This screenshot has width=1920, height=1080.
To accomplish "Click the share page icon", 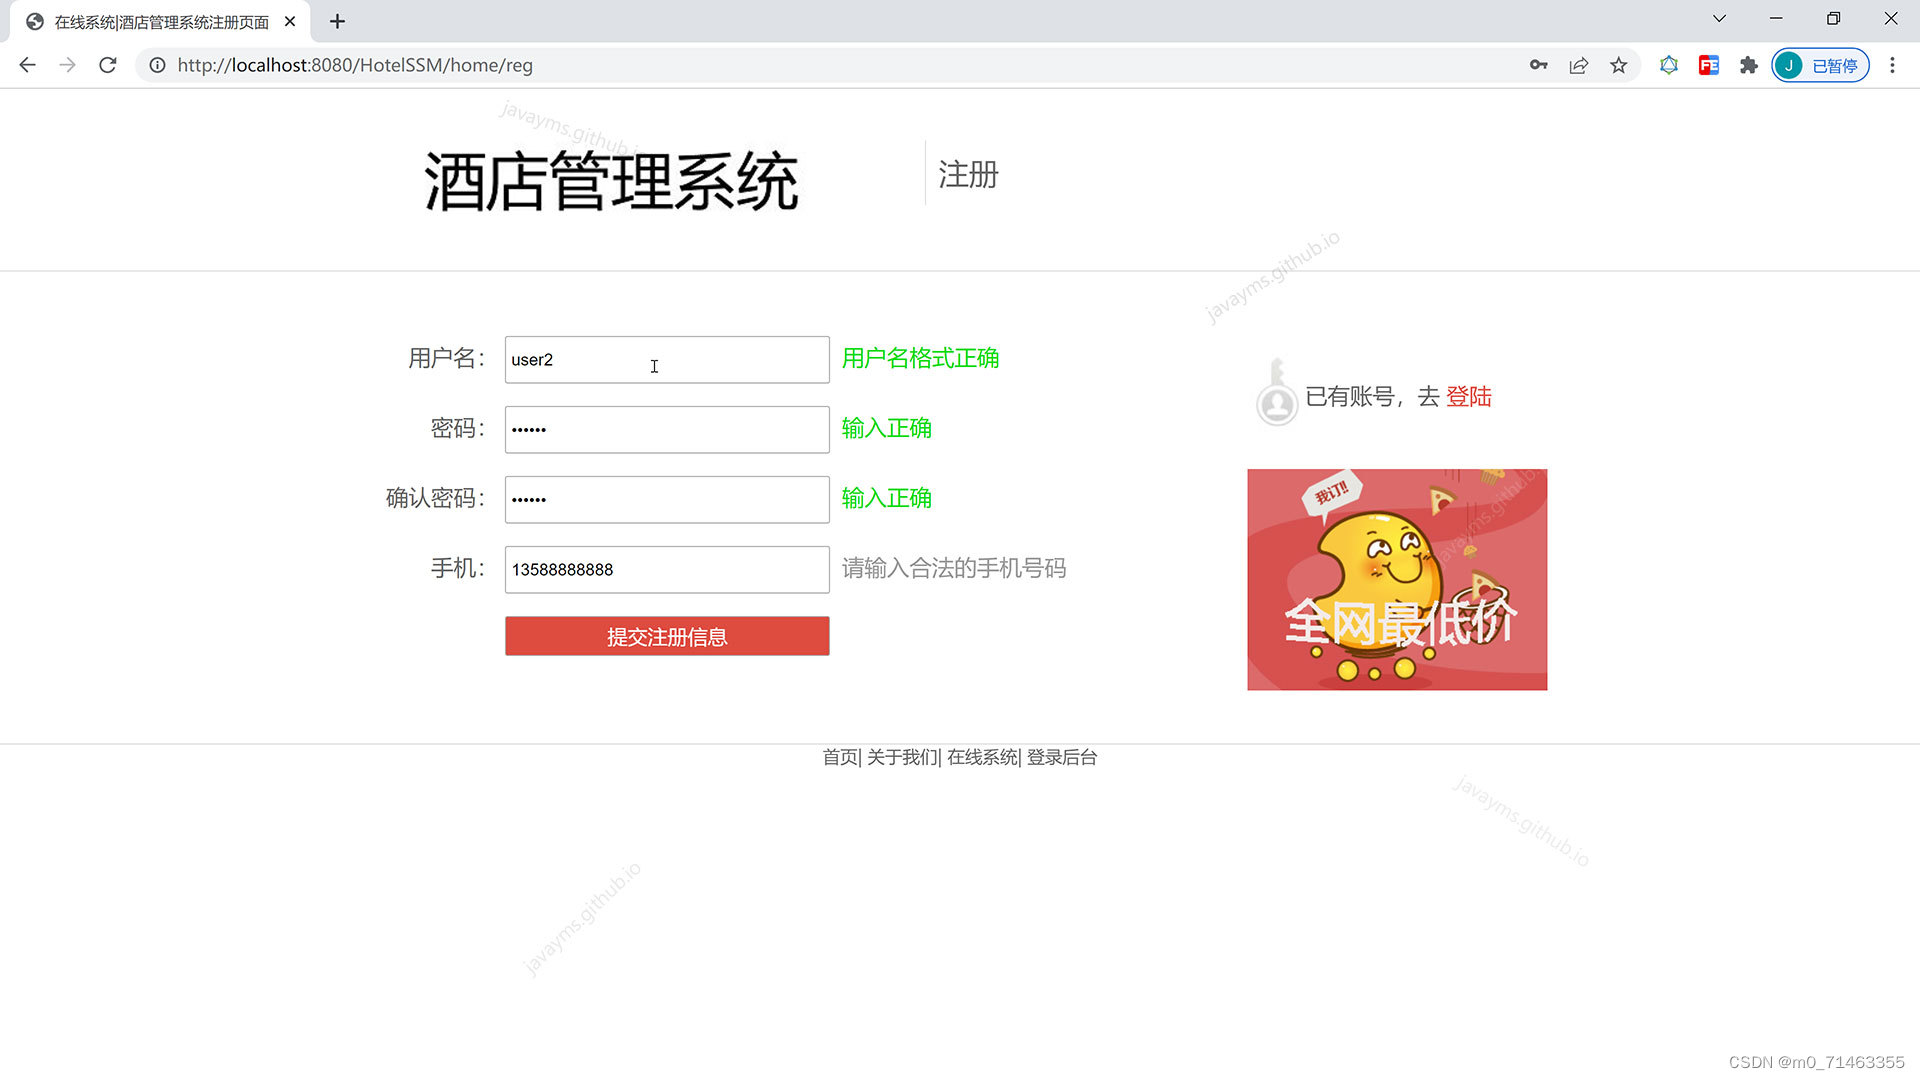I will 1579,65.
